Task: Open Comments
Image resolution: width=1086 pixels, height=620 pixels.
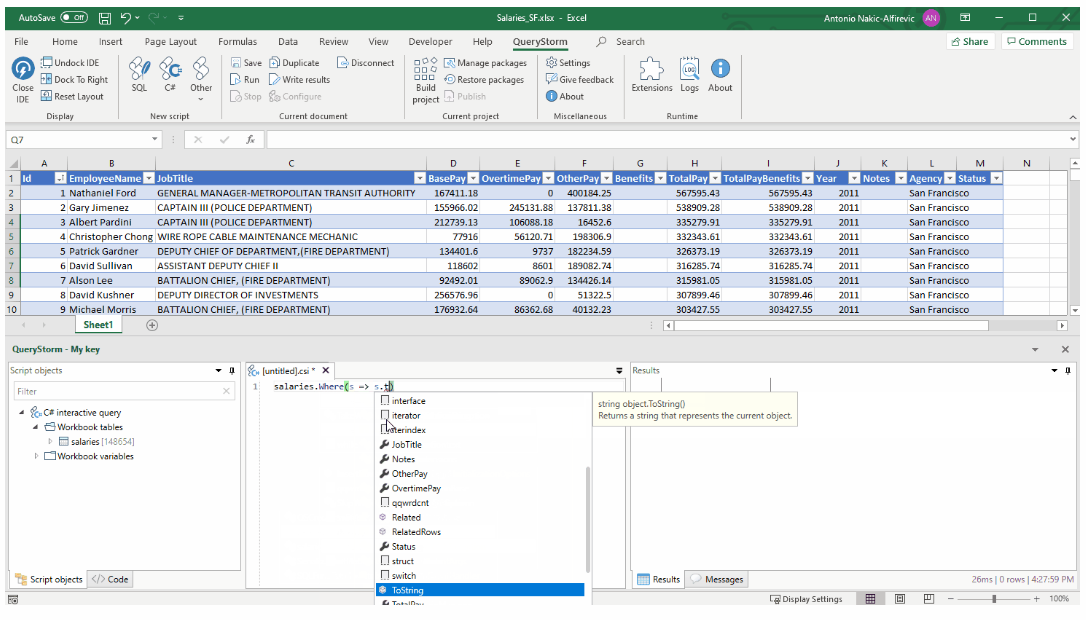Action: tap(1037, 42)
